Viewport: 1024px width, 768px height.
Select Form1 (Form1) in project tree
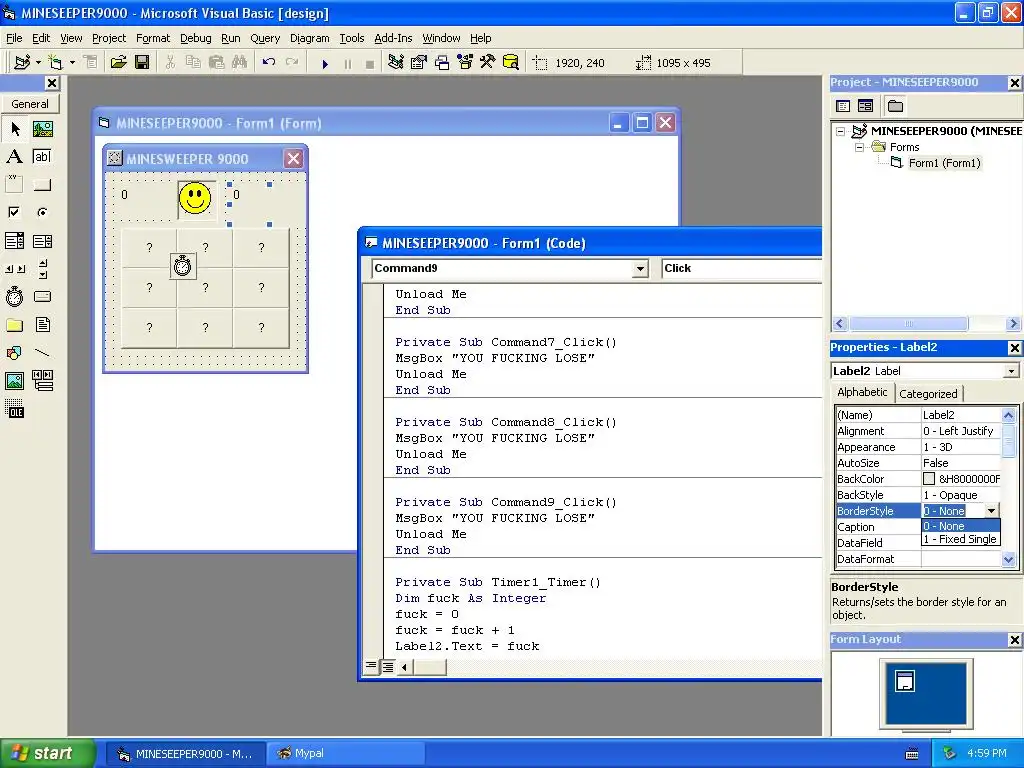point(944,163)
